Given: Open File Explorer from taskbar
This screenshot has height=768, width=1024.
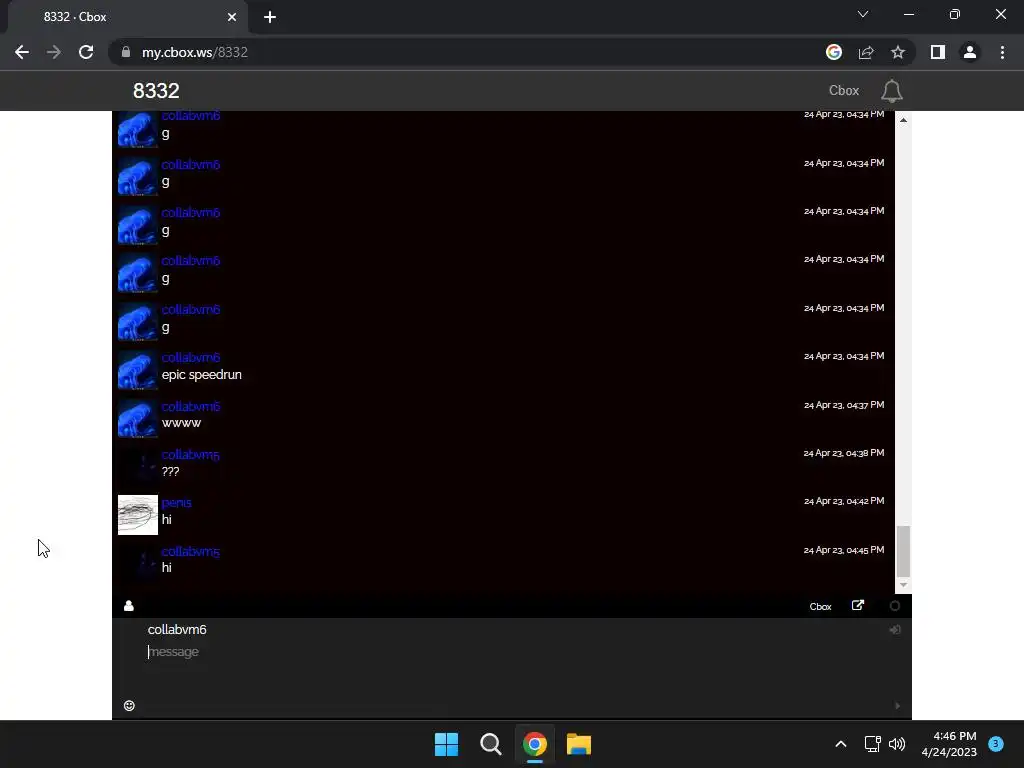Looking at the screenshot, I should coord(579,744).
